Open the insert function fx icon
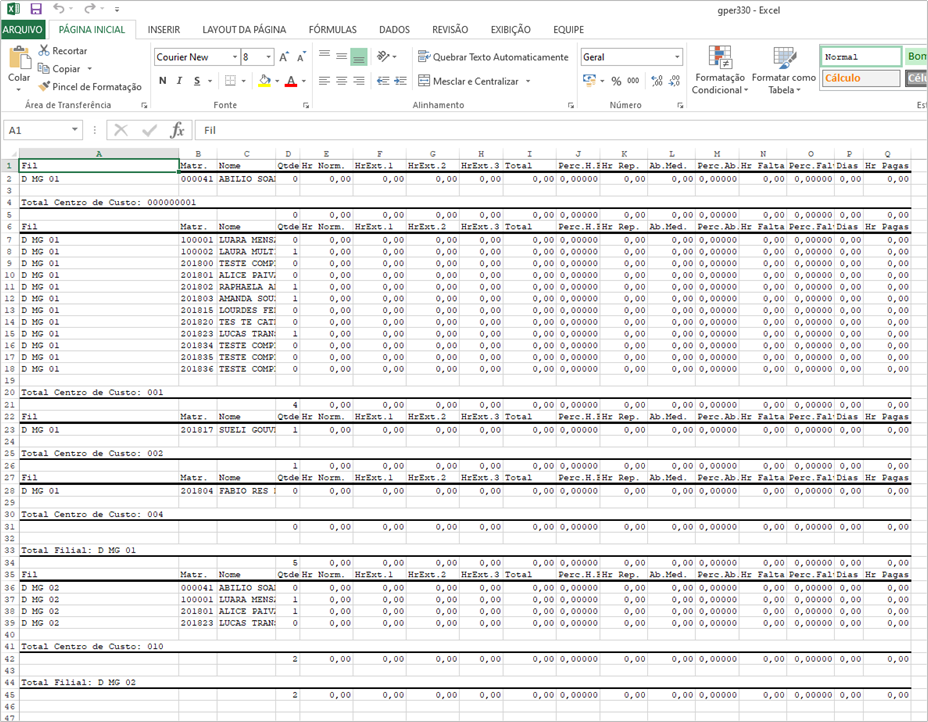The height and width of the screenshot is (722, 928). 177,130
